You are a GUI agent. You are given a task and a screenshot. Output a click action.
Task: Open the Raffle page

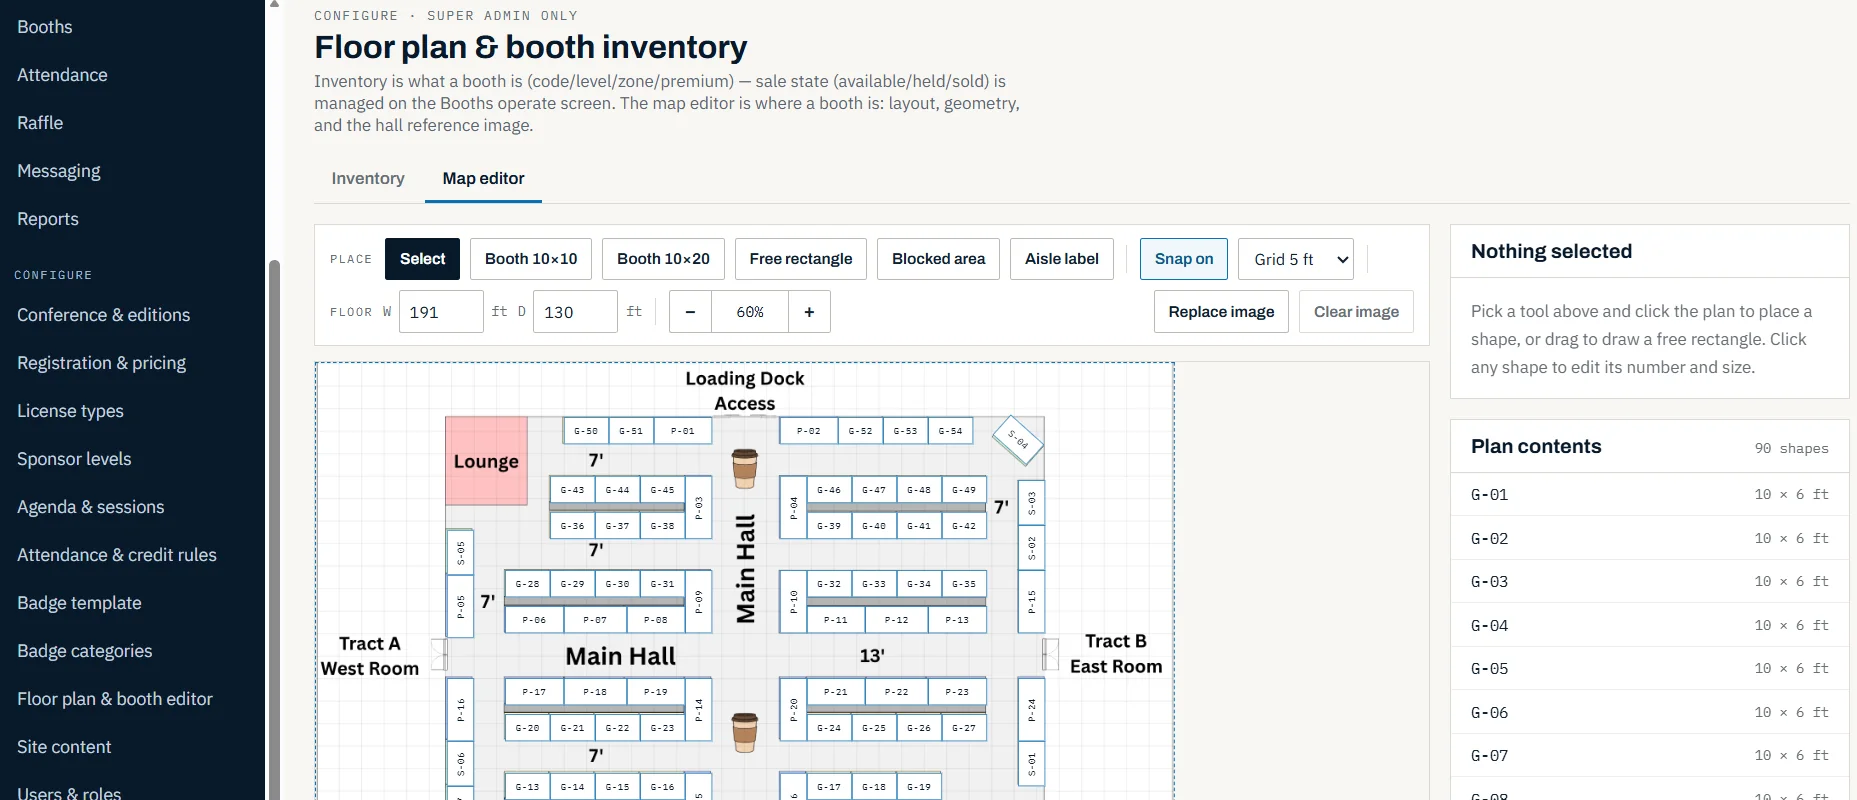click(x=40, y=123)
